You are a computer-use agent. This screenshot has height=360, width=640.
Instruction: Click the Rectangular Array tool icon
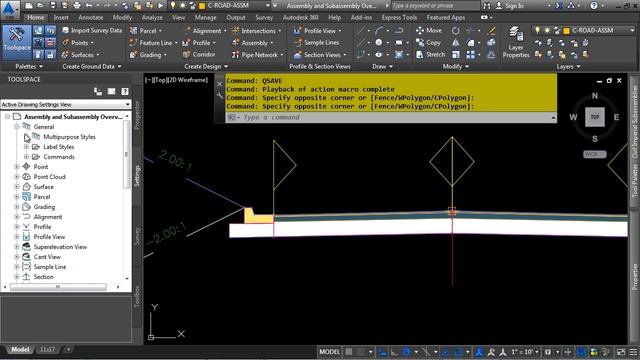[471, 54]
